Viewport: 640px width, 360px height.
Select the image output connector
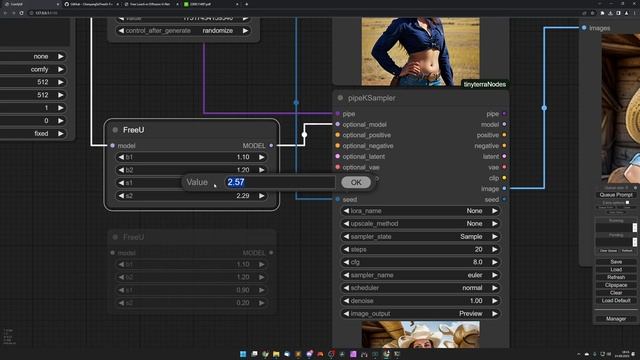point(504,189)
